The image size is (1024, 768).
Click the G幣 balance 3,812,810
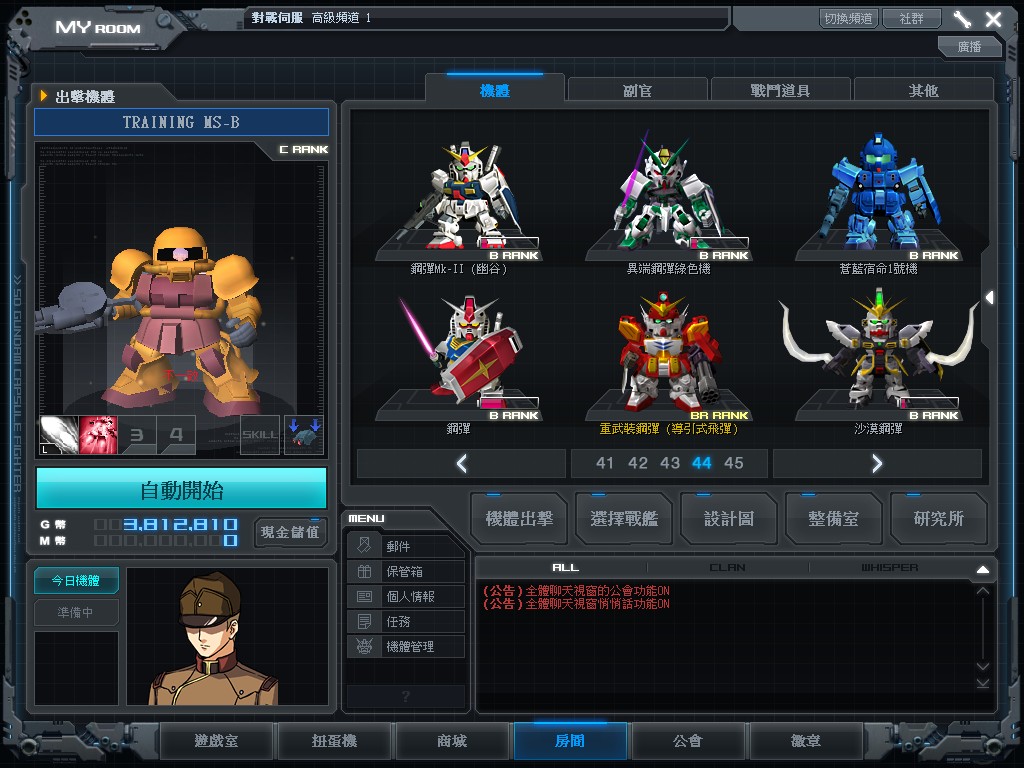tap(180, 524)
